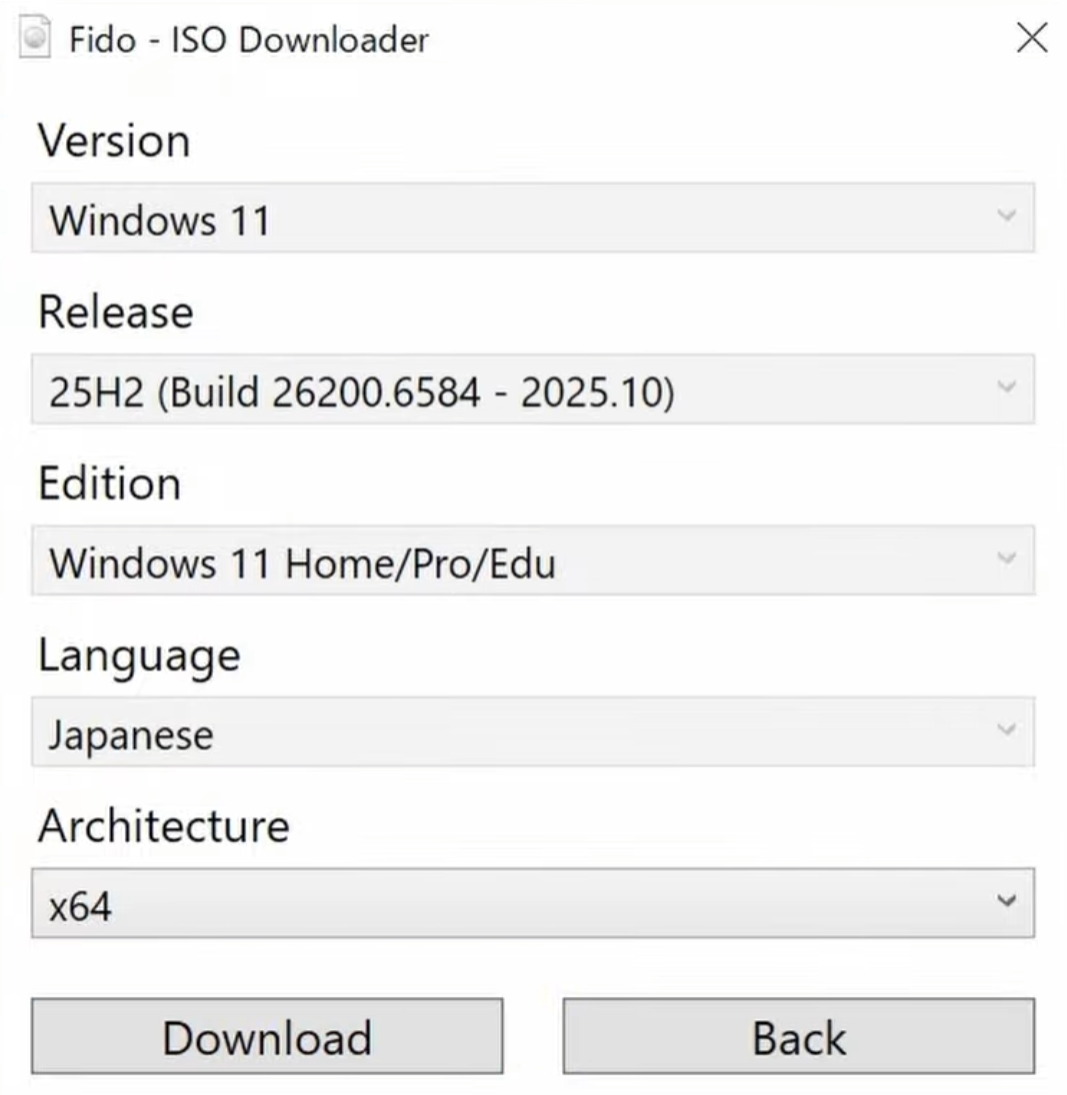Click the chevron arrow on Release dropdown
The width and height of the screenshot is (1067, 1095).
coord(1007,388)
